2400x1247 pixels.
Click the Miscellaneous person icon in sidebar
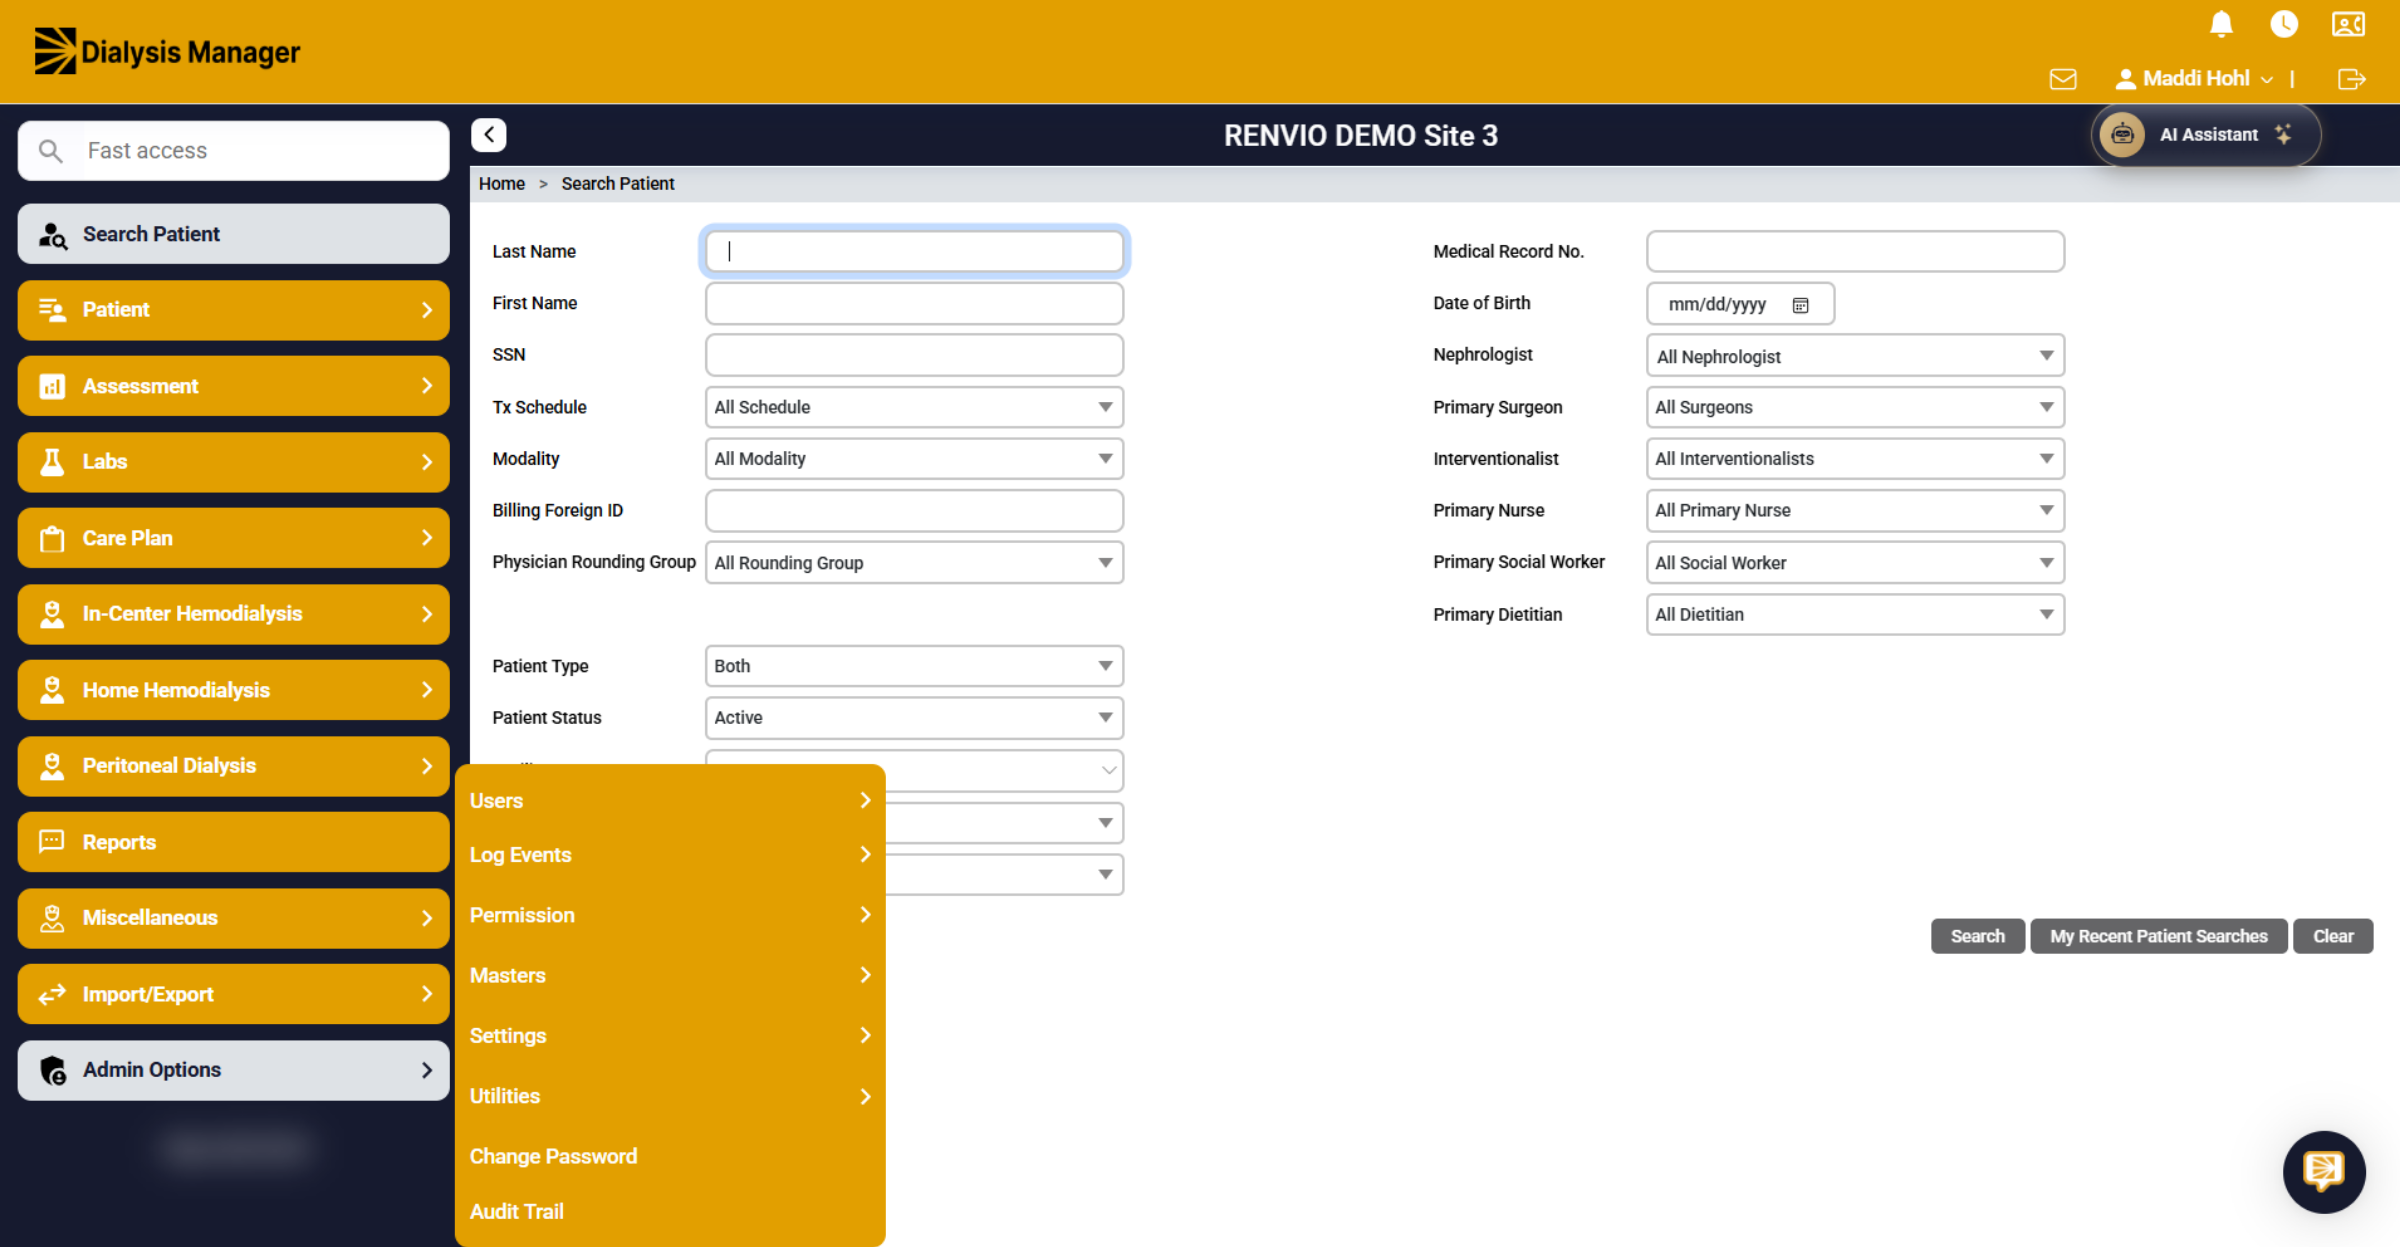(x=52, y=918)
